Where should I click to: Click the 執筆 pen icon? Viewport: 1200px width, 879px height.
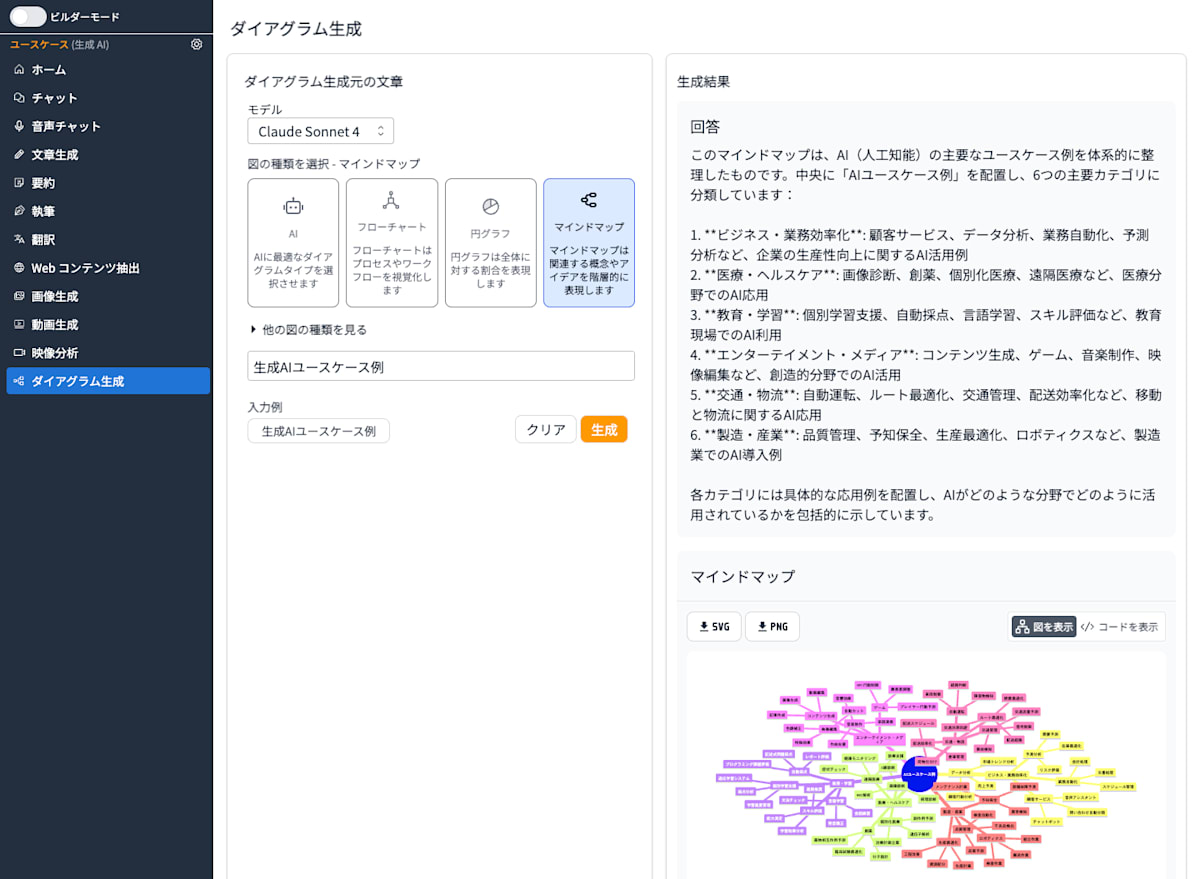19,211
